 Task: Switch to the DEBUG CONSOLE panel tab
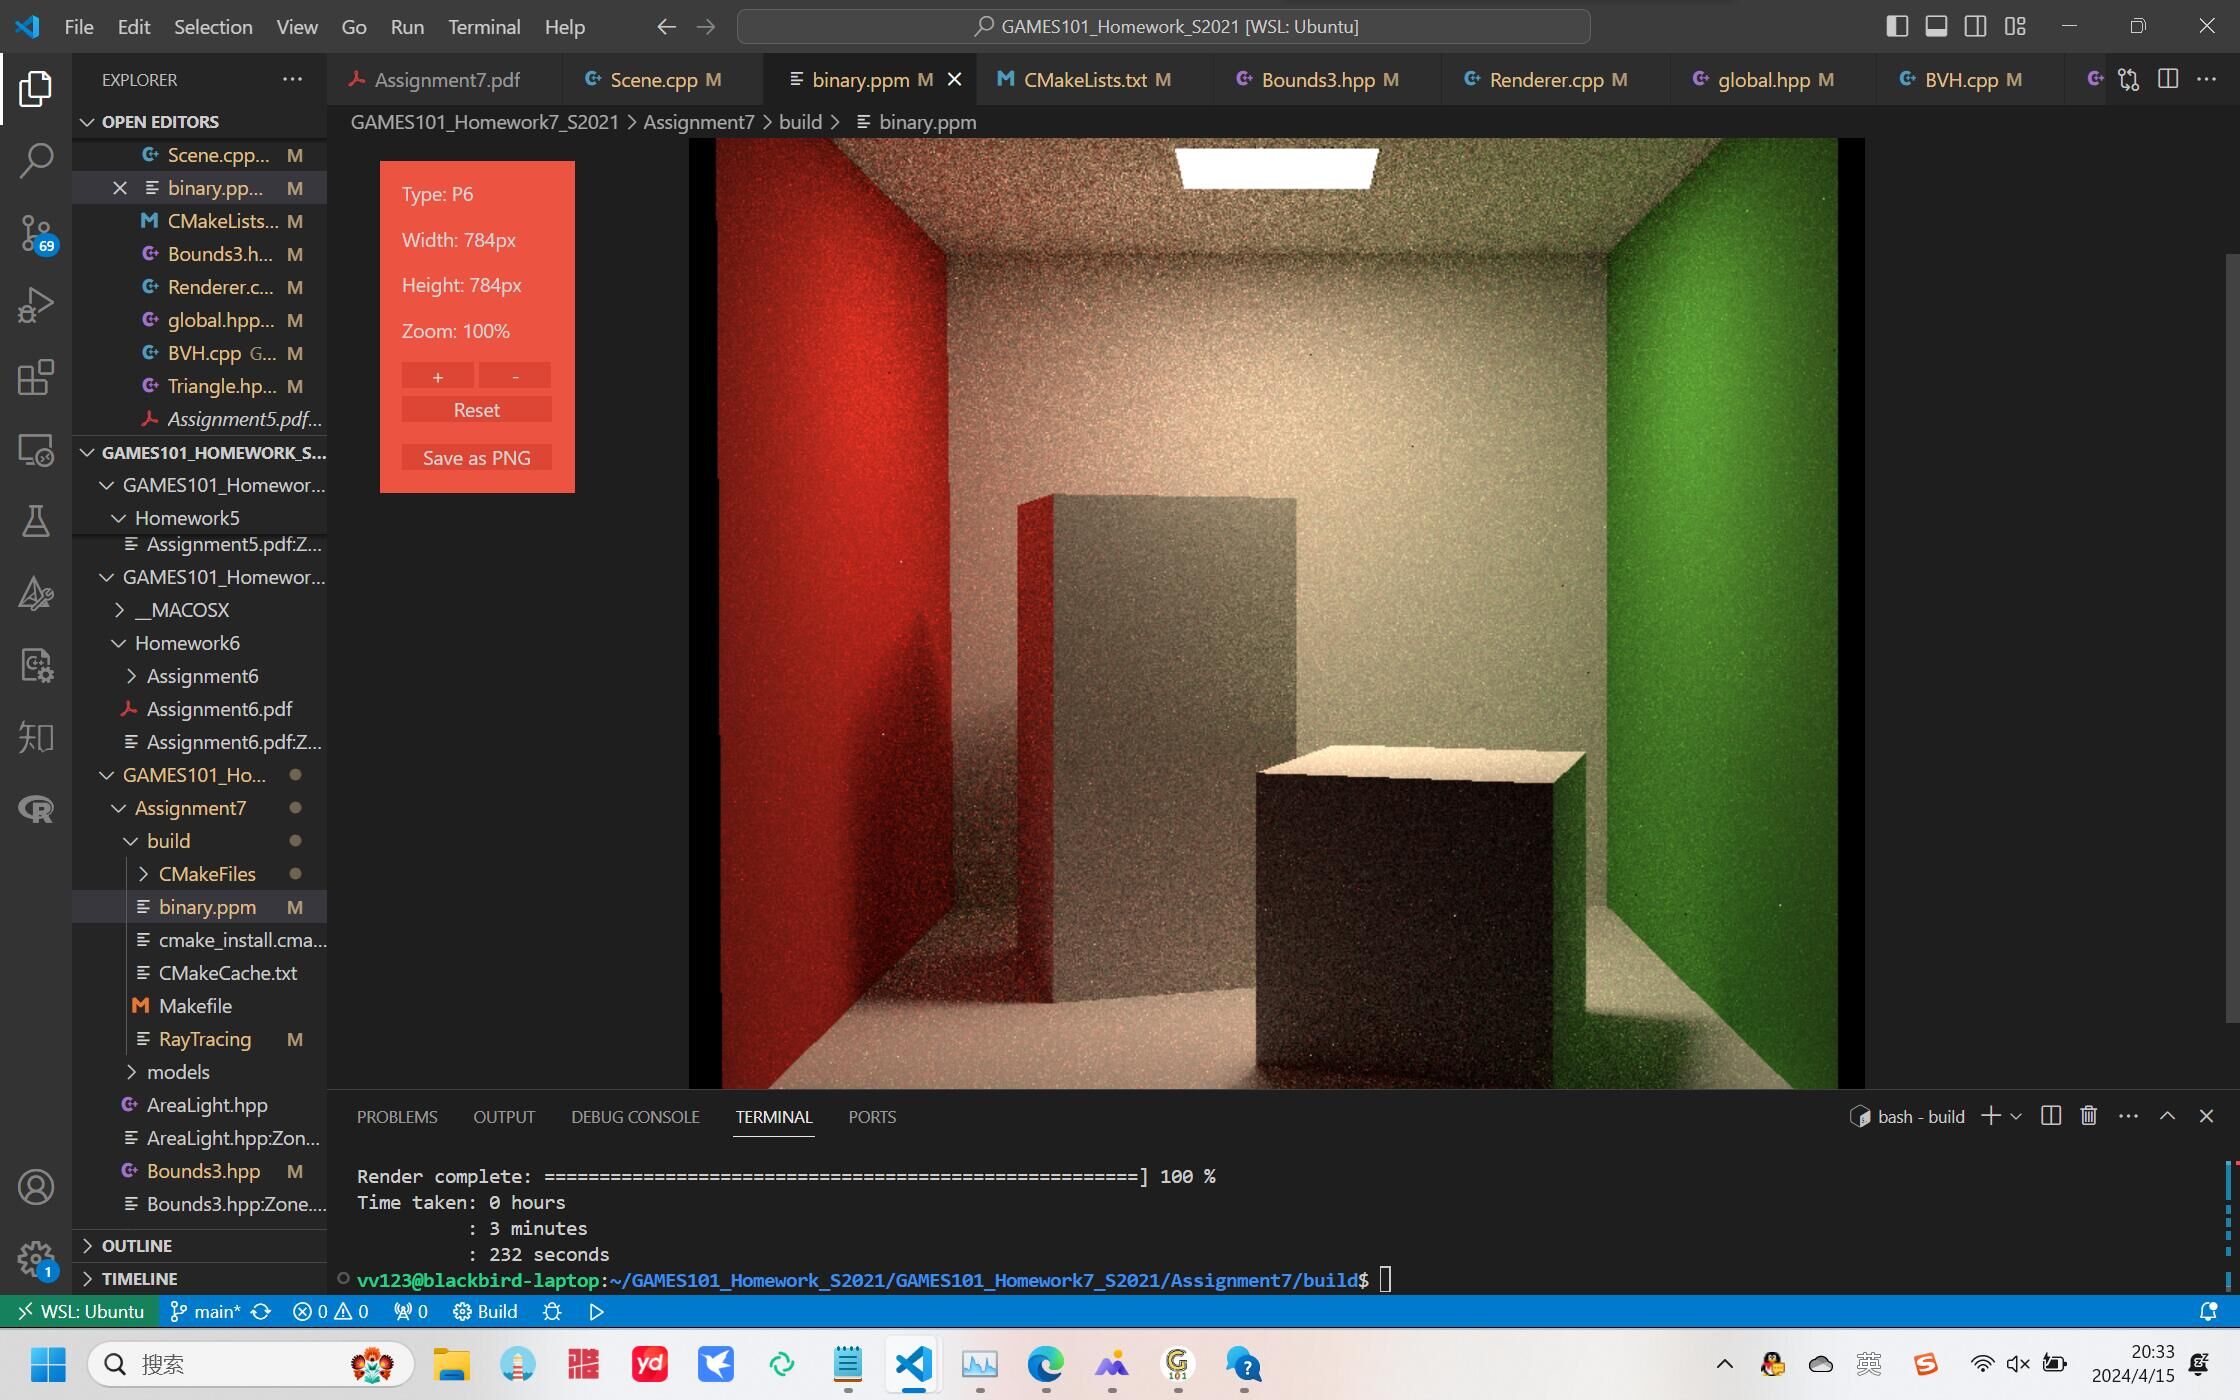[635, 1116]
